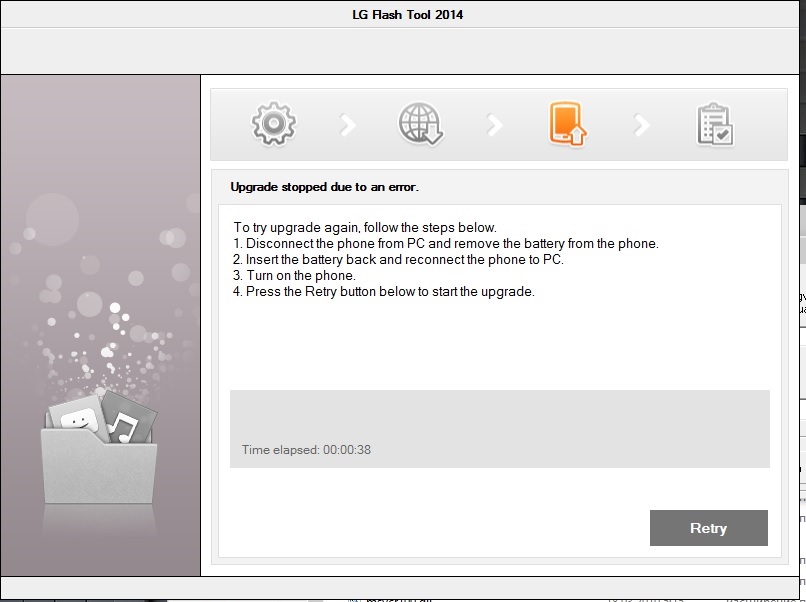The width and height of the screenshot is (806, 602).
Task: Click step 2 'Insert the battery back' line
Action: (x=398, y=260)
